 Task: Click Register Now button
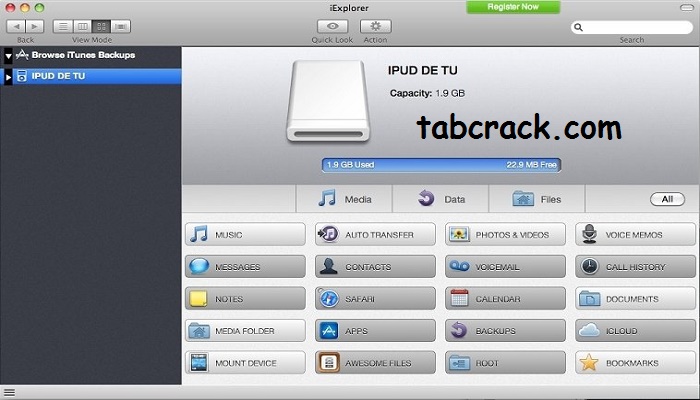[x=513, y=7]
